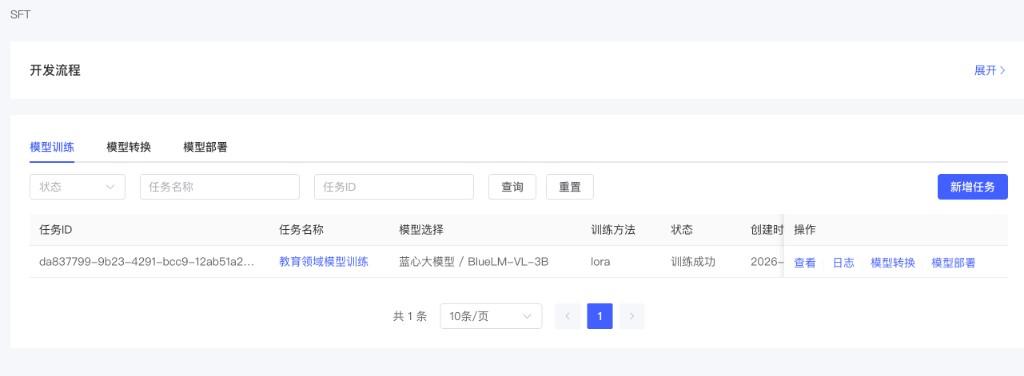The width and height of the screenshot is (1024, 376).
Task: Click the 重置 button
Action: (569, 187)
